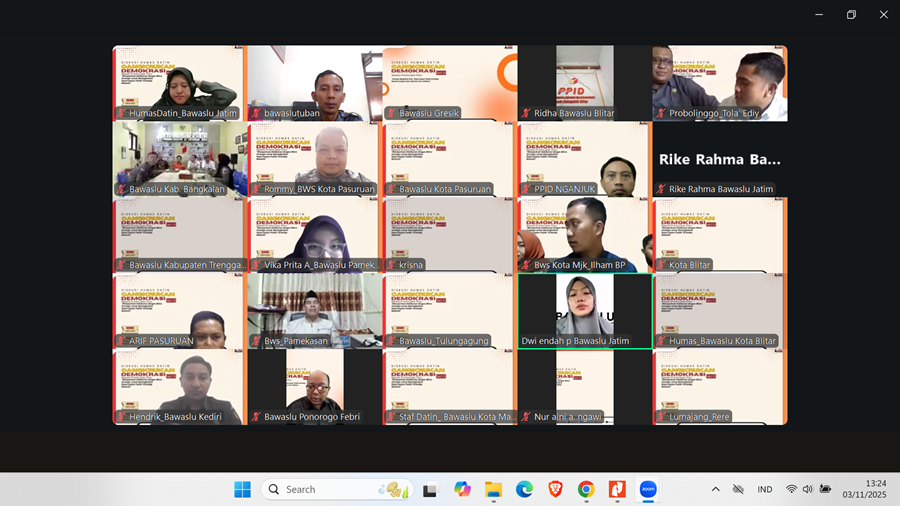This screenshot has width=900, height=506.
Task: Select the Bws Kota Mjk_Ilham BP video tile
Action: (585, 235)
